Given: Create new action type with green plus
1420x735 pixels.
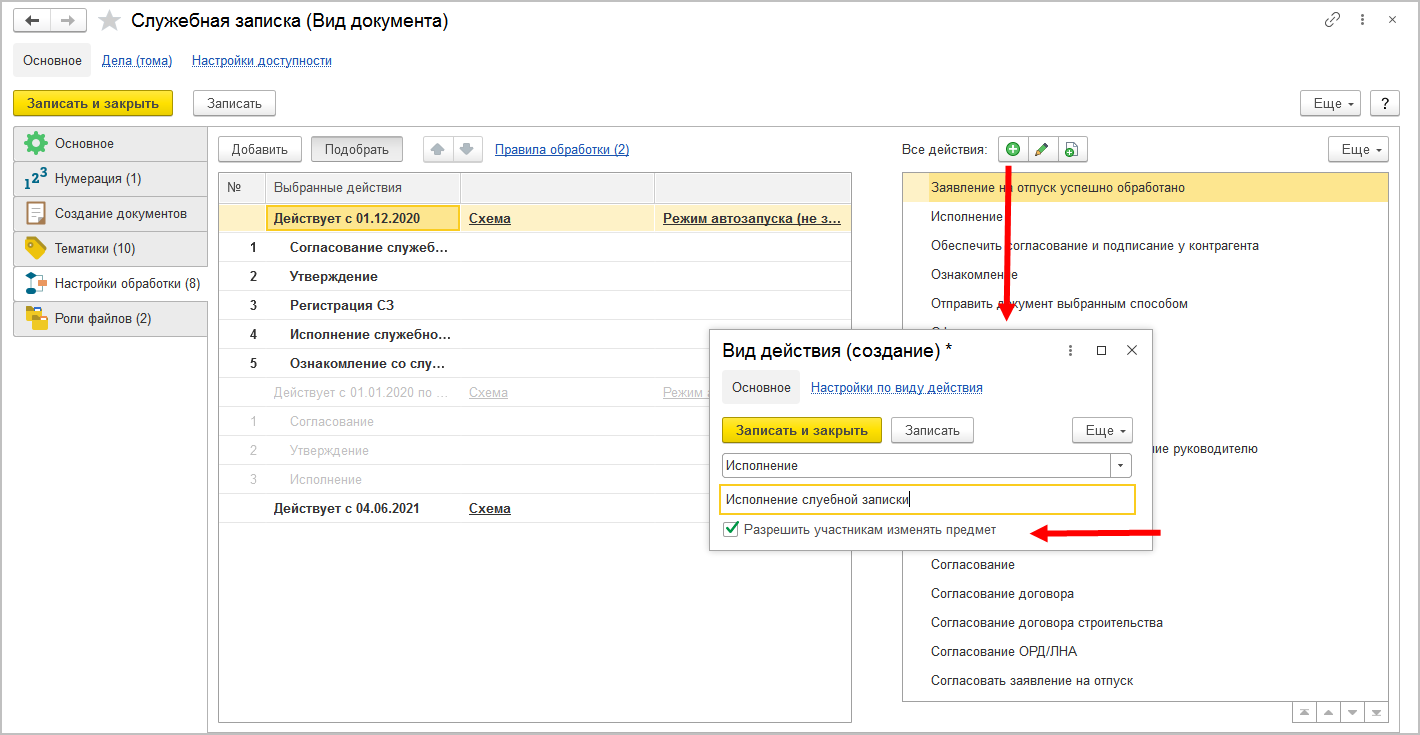Looking at the screenshot, I should 1013,150.
